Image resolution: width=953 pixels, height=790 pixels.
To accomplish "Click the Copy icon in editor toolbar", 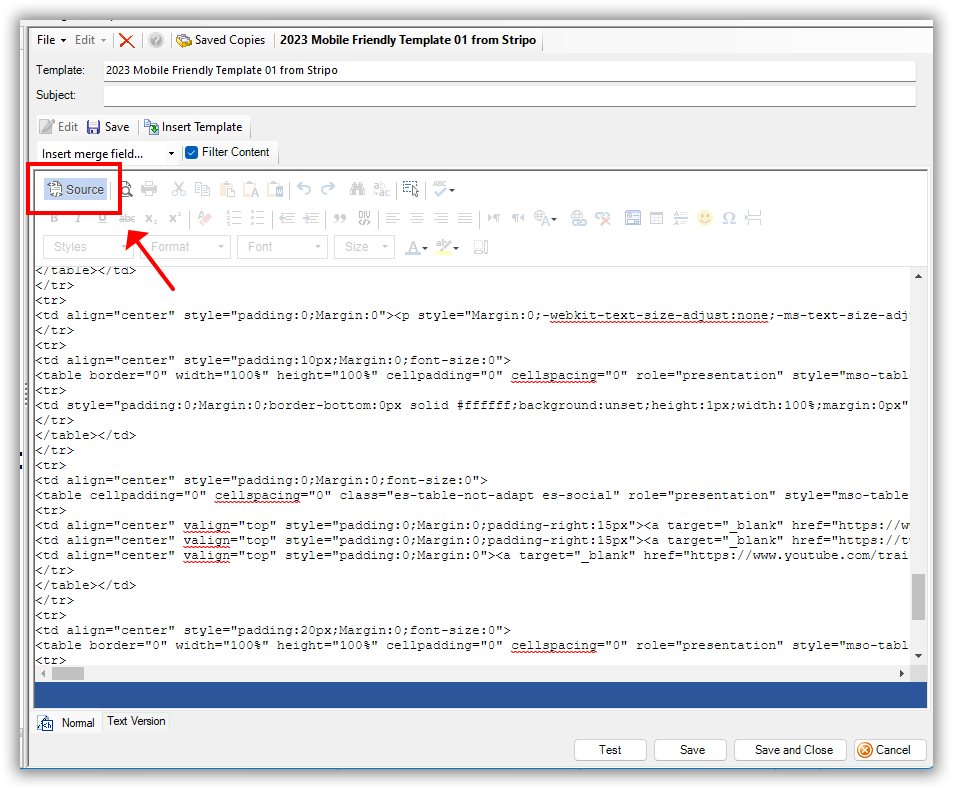I will click(202, 189).
